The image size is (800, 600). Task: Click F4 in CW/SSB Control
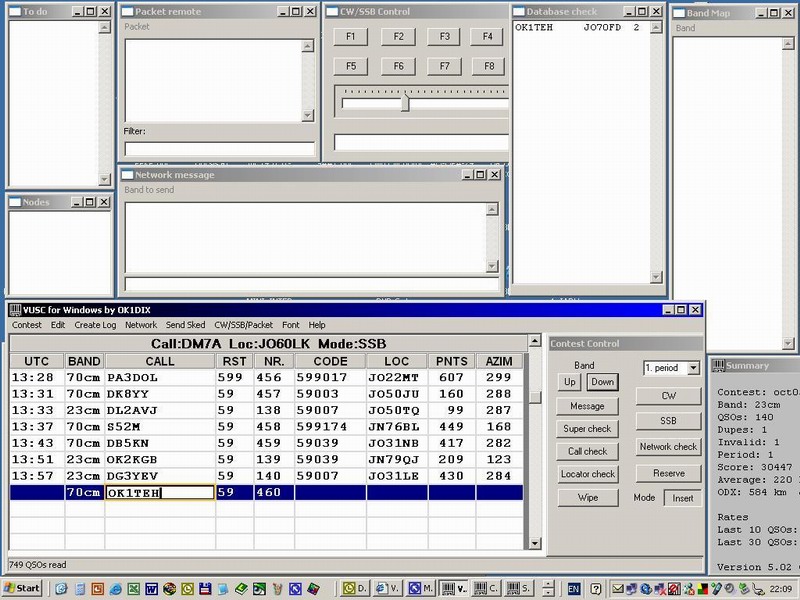(x=488, y=37)
